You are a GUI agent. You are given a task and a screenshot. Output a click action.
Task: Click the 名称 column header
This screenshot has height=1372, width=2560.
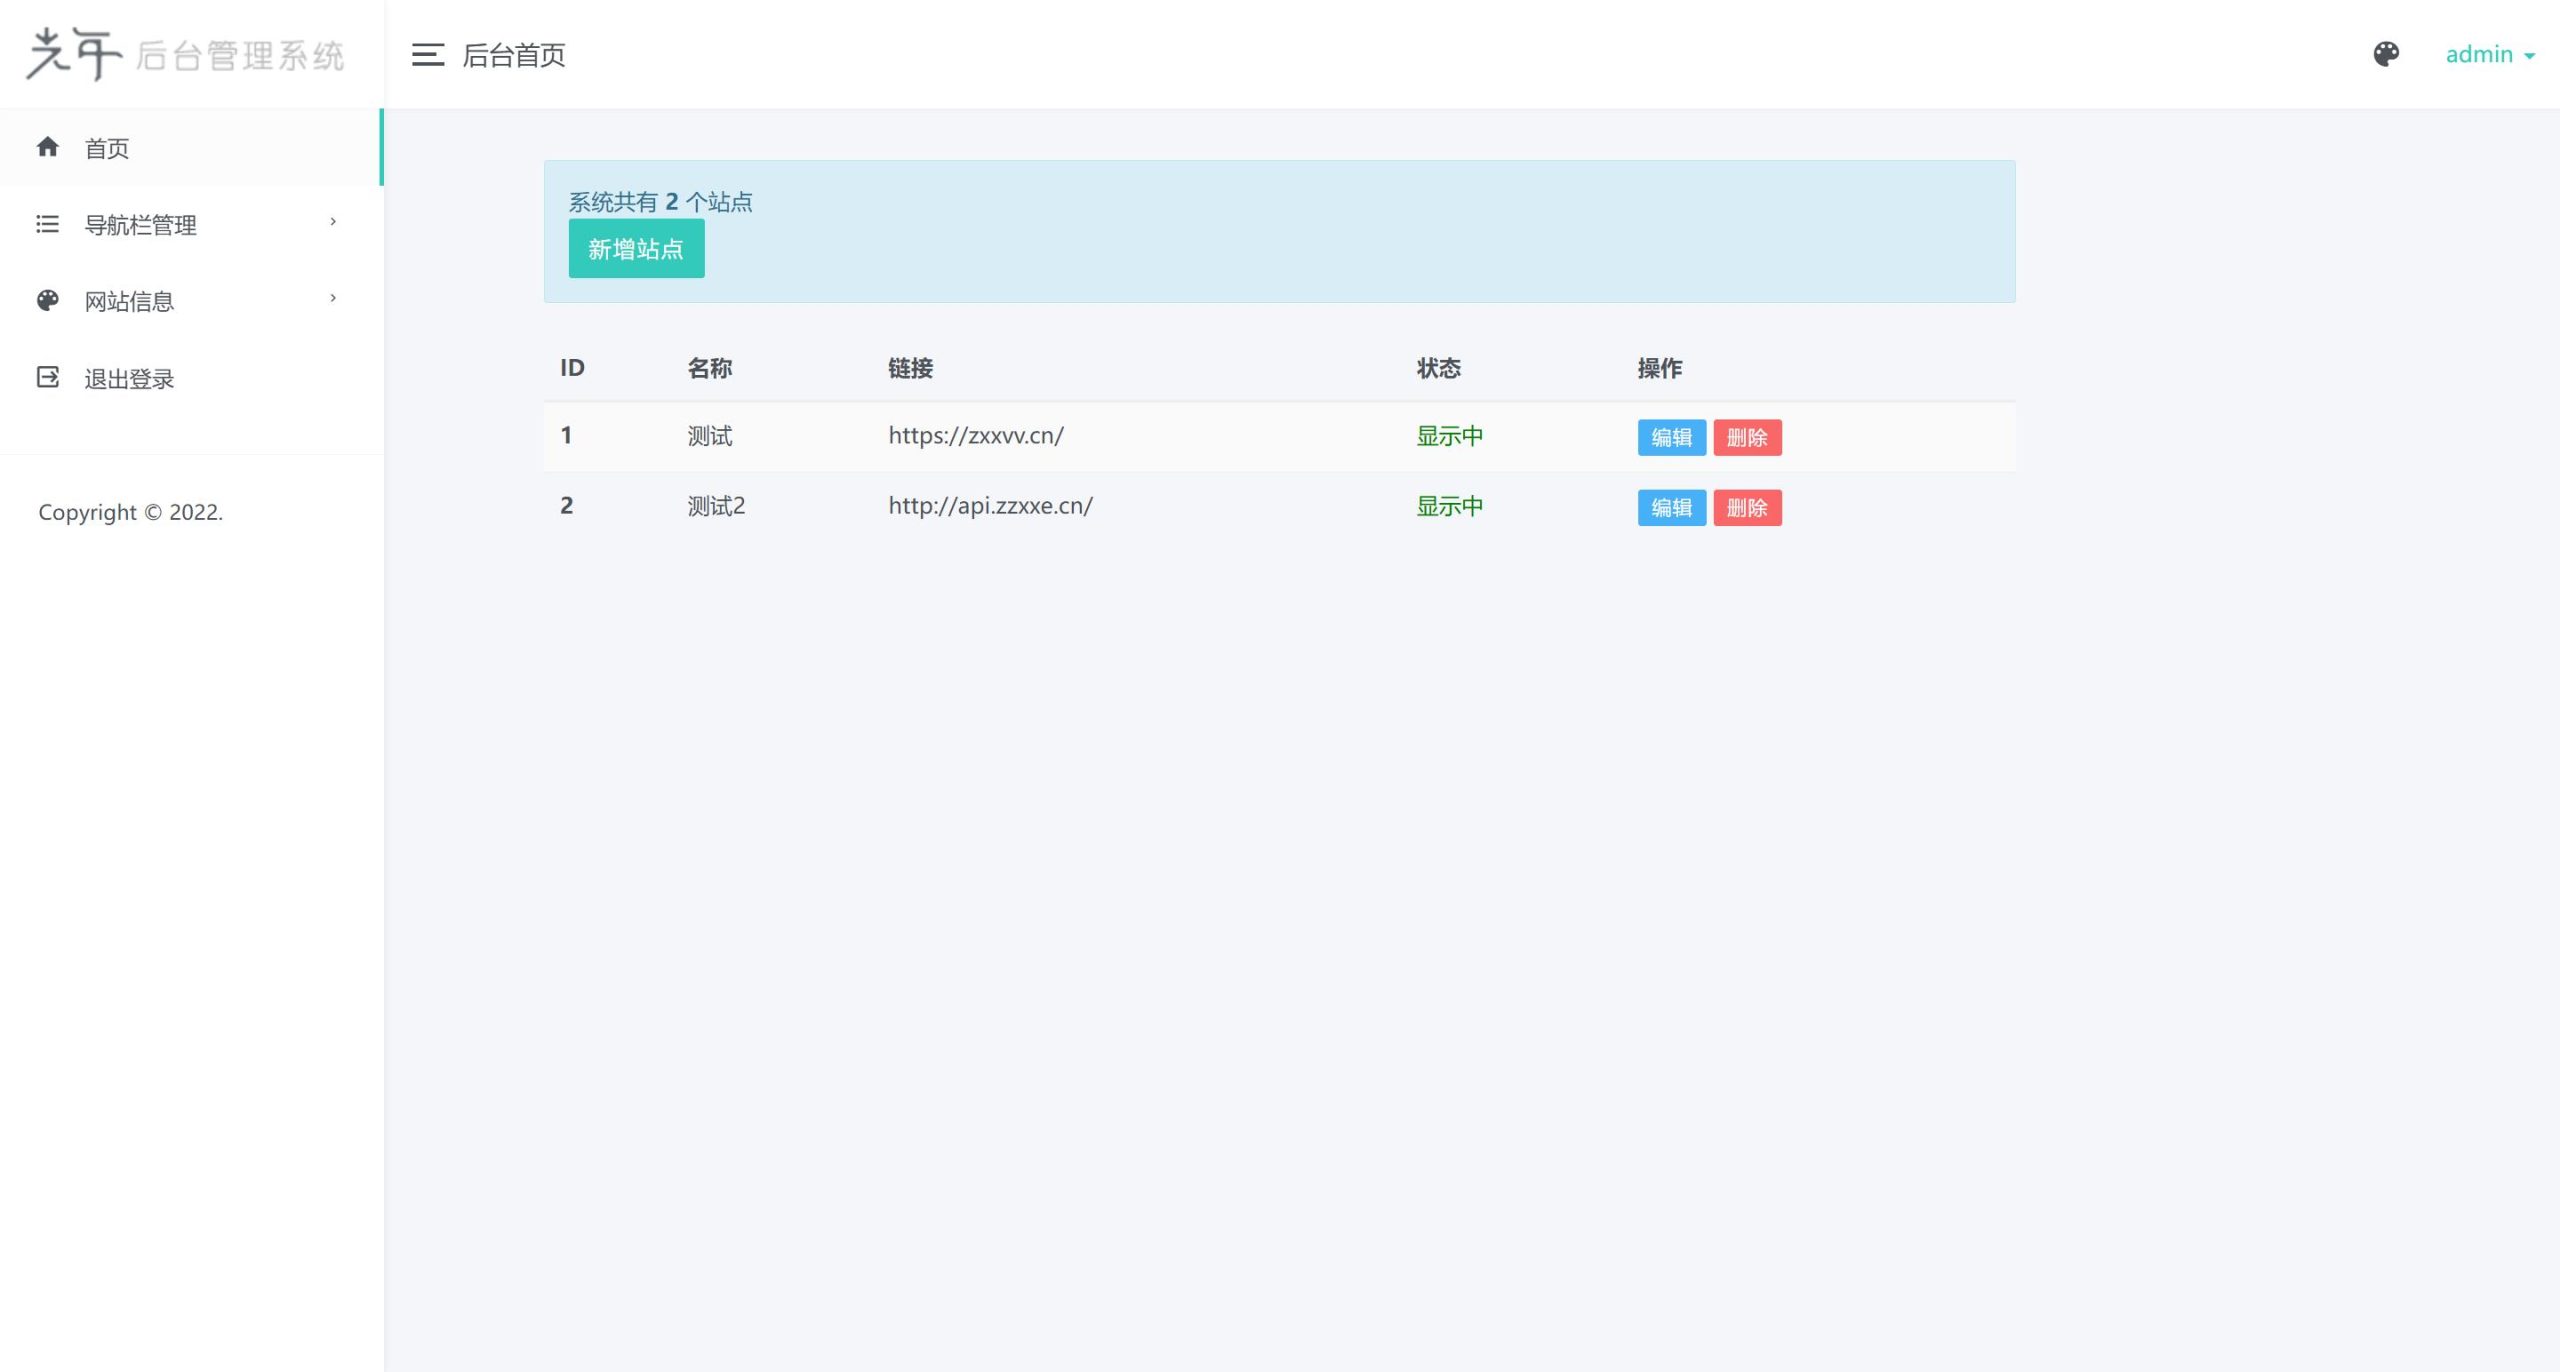710,368
